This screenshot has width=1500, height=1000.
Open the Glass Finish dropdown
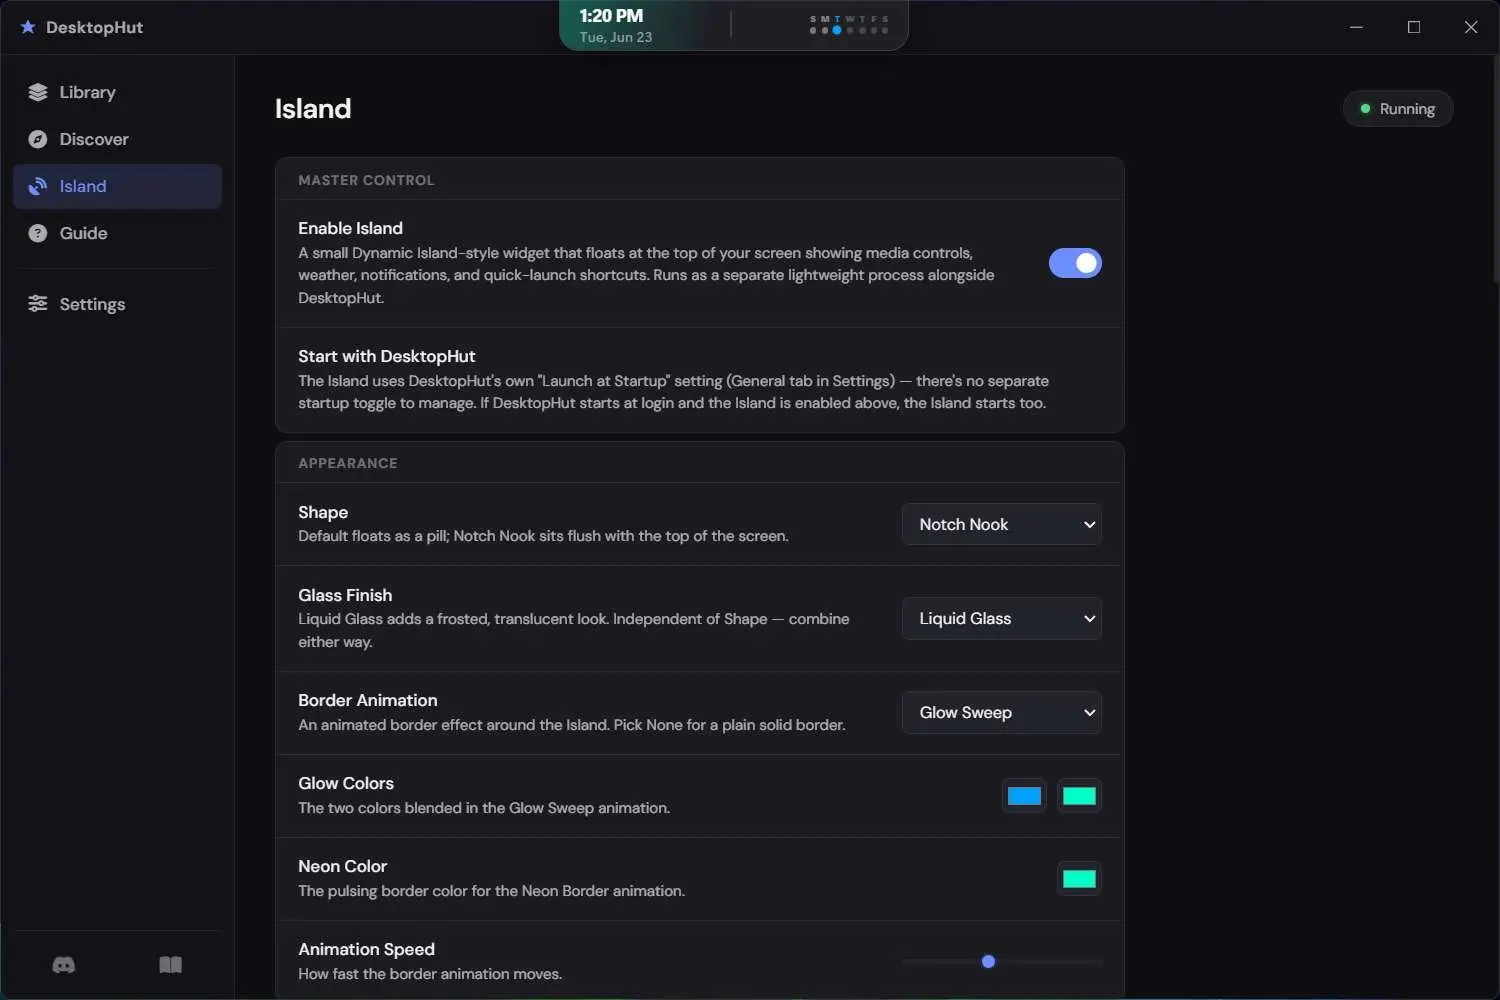1002,618
